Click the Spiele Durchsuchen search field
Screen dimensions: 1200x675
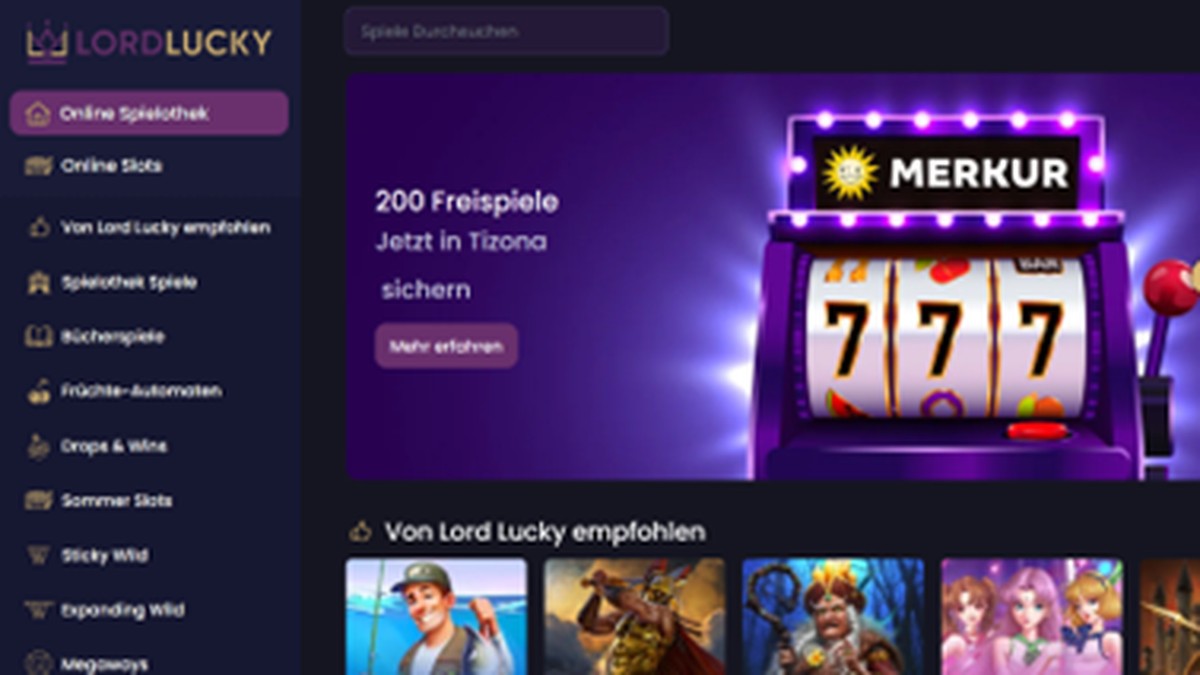506,31
